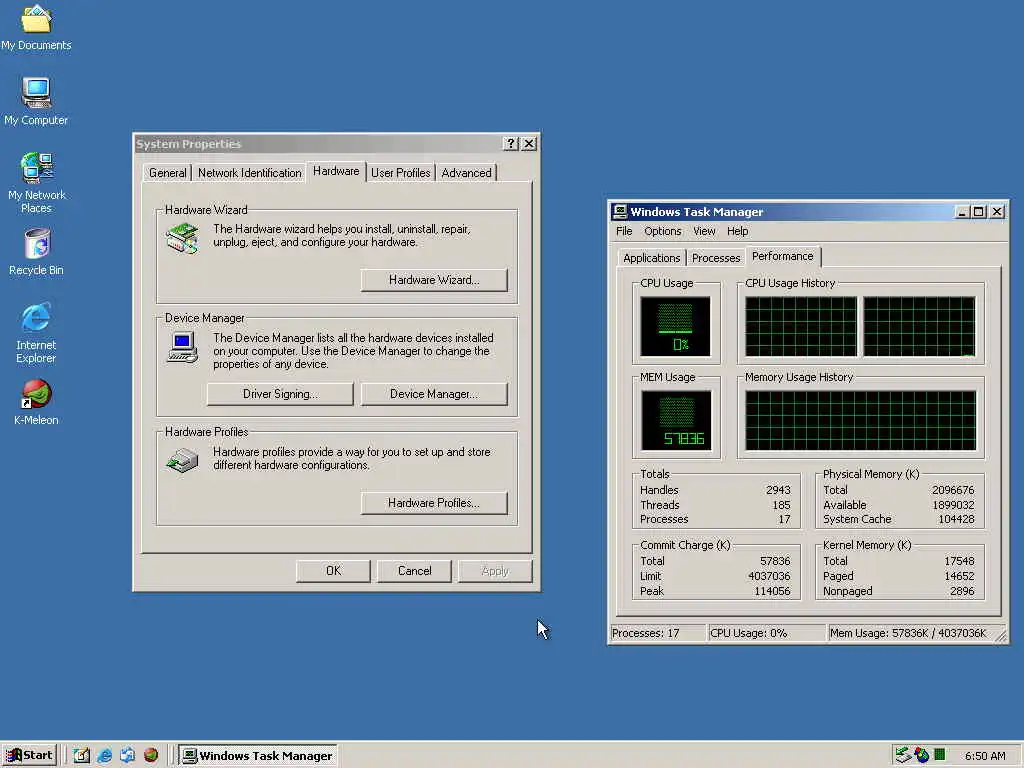Minimize the Windows Task Manager window
Image resolution: width=1024 pixels, height=768 pixels.
coord(962,212)
